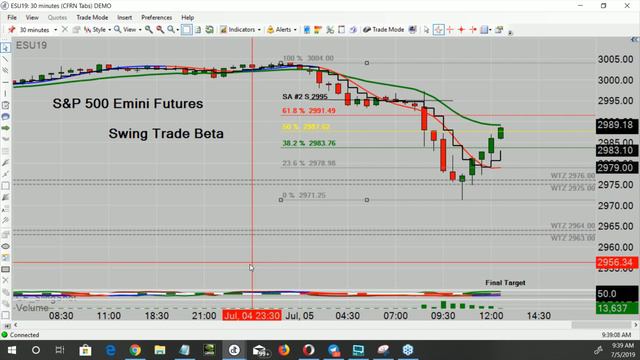Click the Jul, 04 23:30 time marker
This screenshot has height=360, width=640.
coord(251,316)
